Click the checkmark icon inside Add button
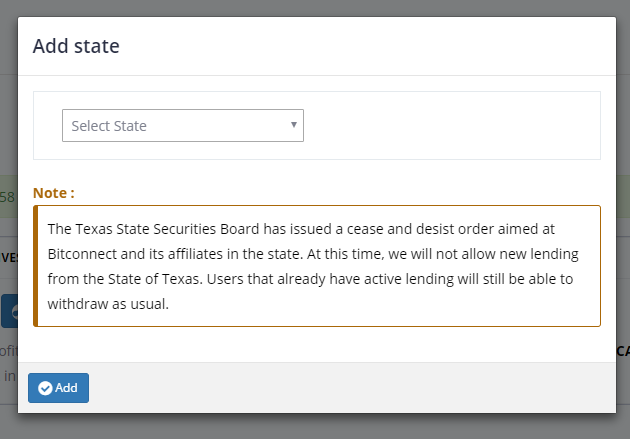Image resolution: width=630 pixels, height=439 pixels. [x=45, y=388]
